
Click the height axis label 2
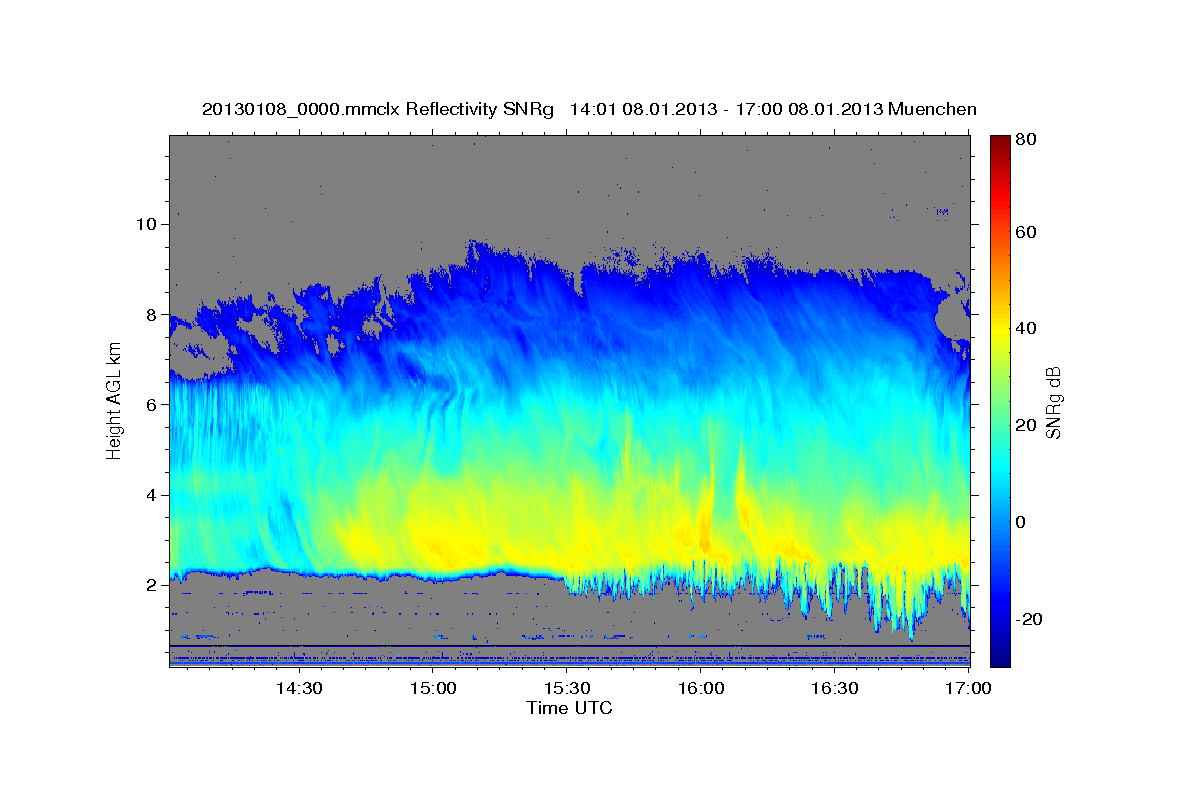coord(152,584)
